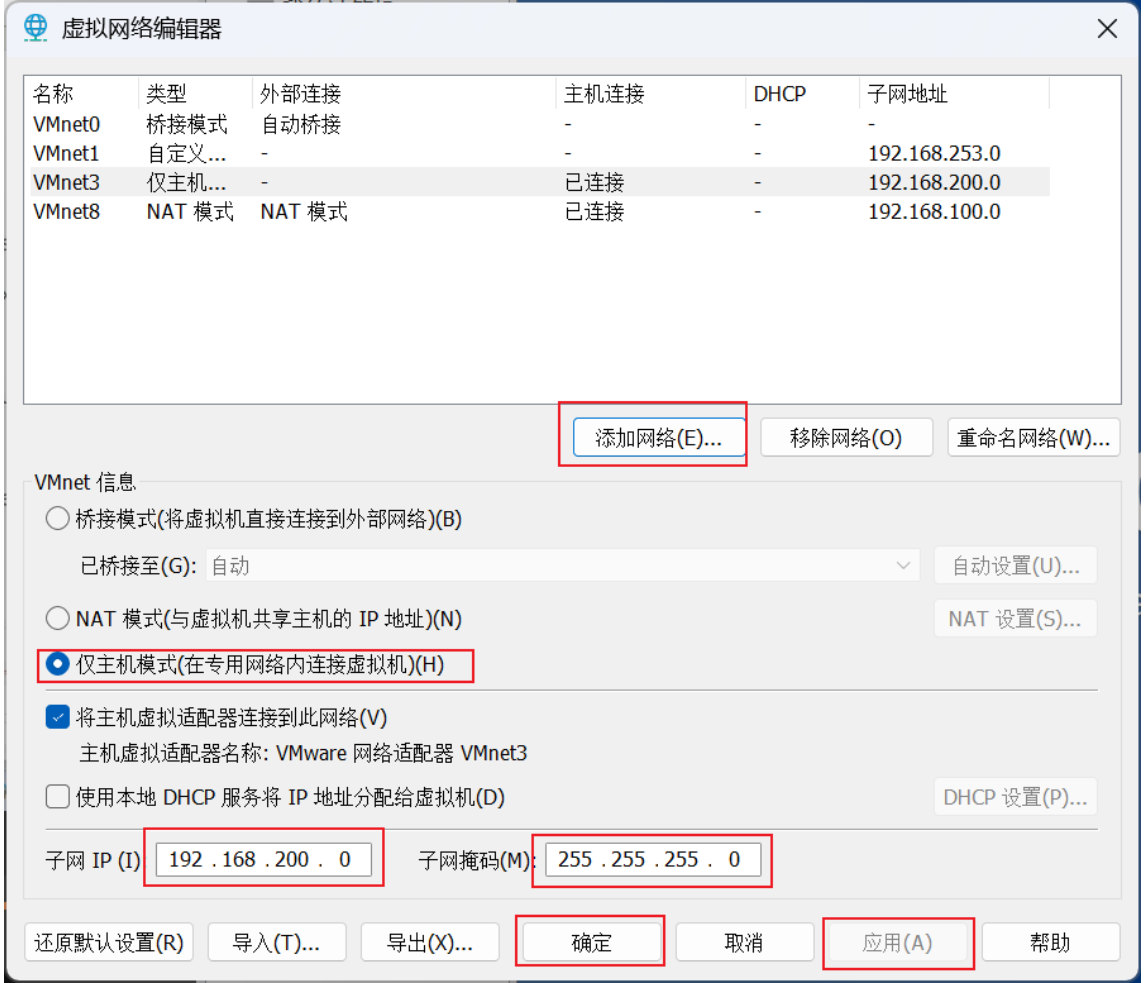Click the 子网掩码 input field
The width and height of the screenshot is (1146, 983).
[x=653, y=859]
